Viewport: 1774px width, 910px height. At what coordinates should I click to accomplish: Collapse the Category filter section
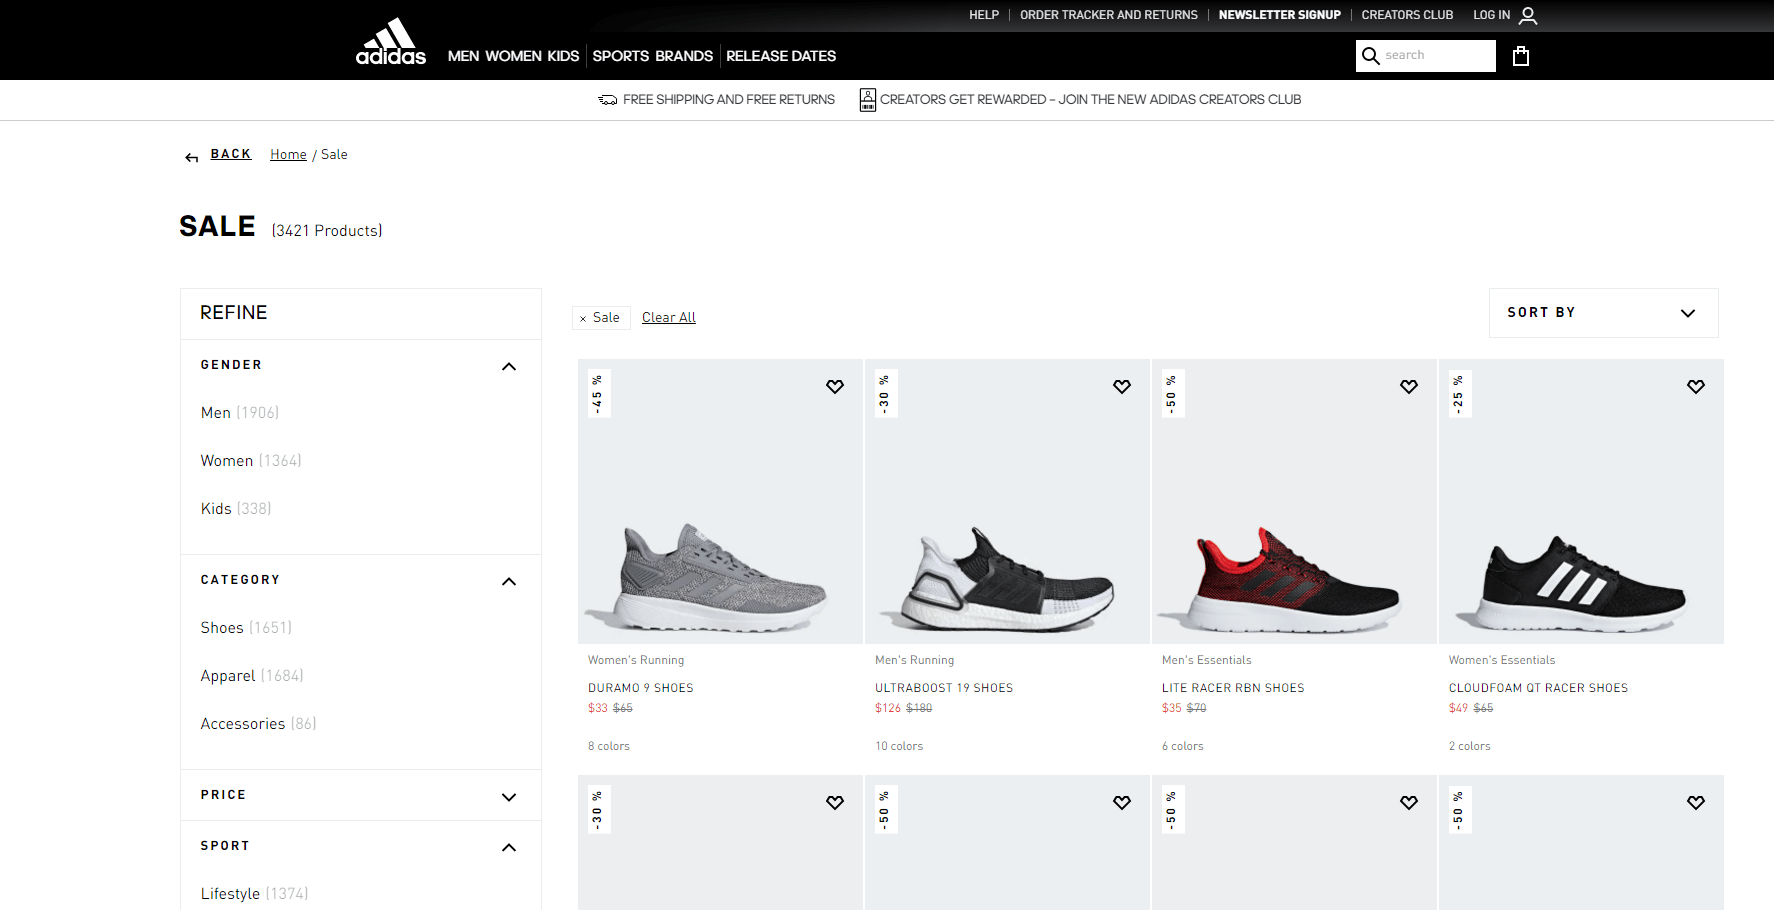pyautogui.click(x=509, y=581)
